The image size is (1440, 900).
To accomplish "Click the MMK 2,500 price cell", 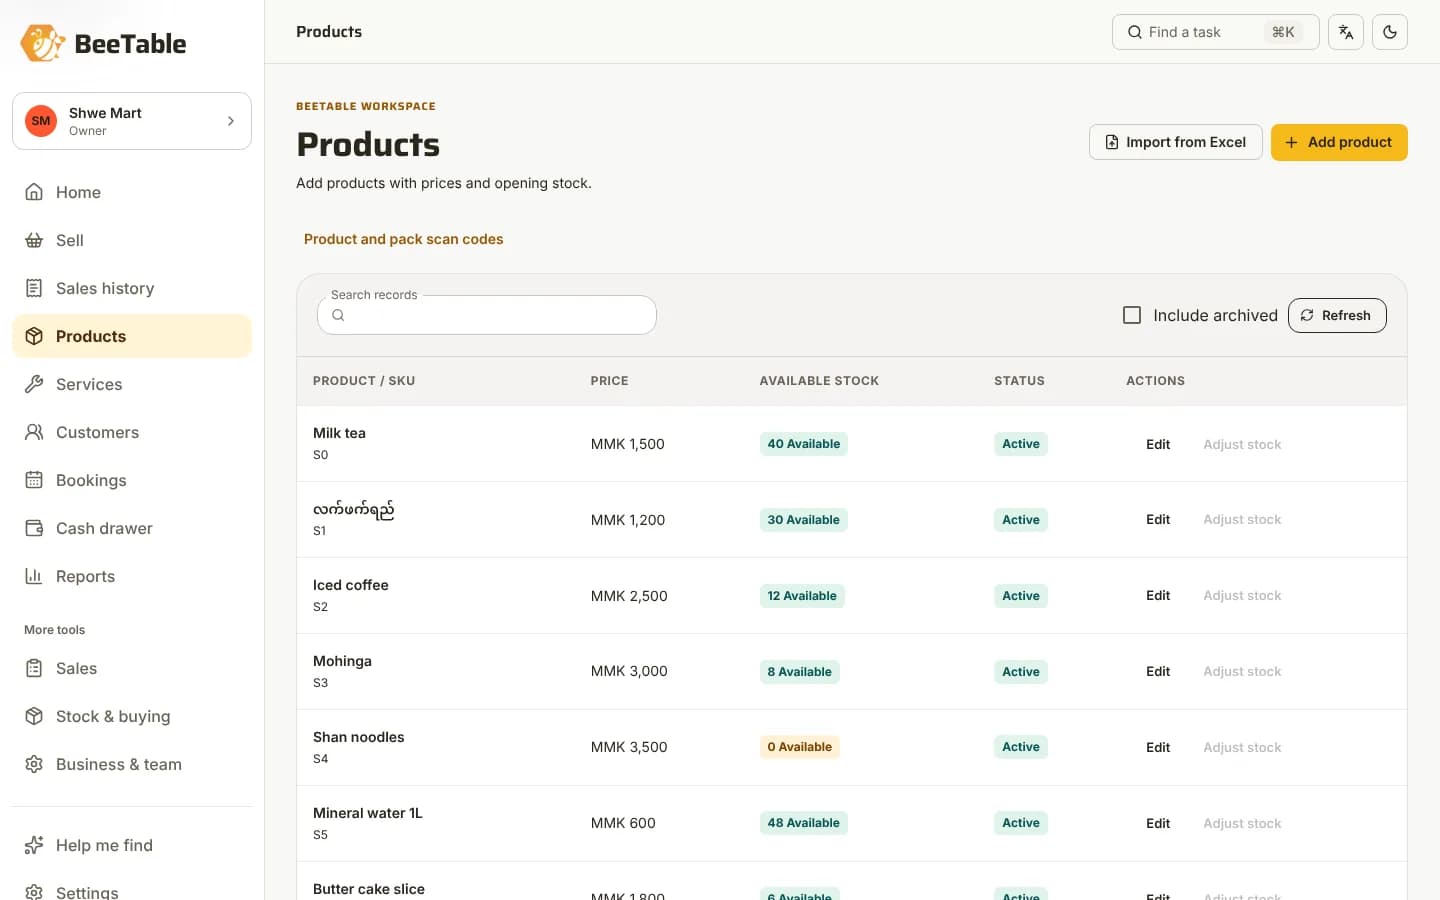I will click(629, 596).
